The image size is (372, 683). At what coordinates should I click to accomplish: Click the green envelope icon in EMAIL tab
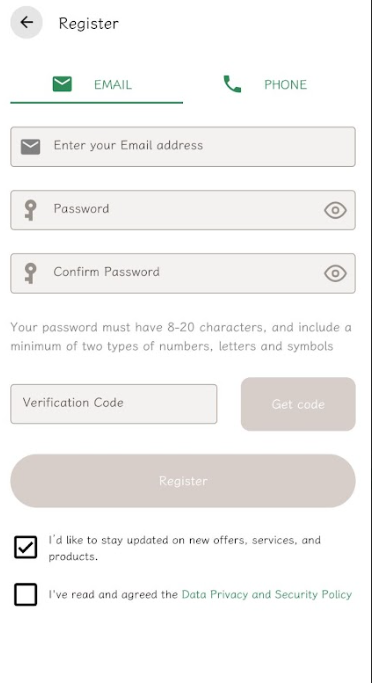[62, 84]
